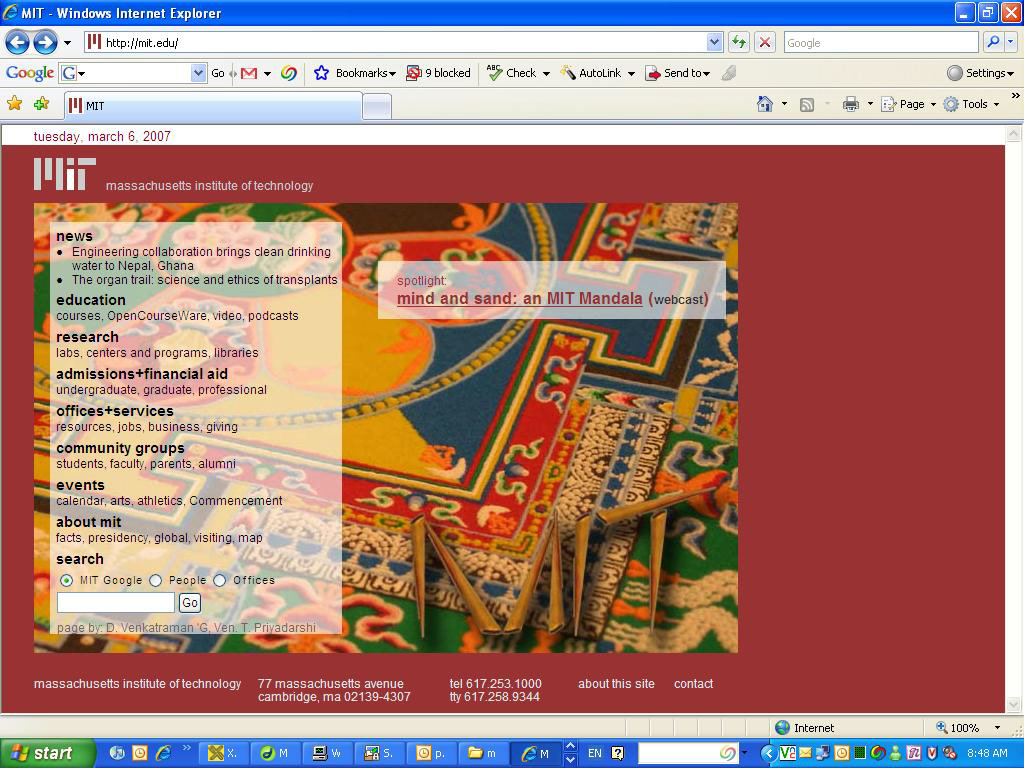This screenshot has height=768, width=1024.
Task: Open the about this site footer link
Action: point(616,684)
